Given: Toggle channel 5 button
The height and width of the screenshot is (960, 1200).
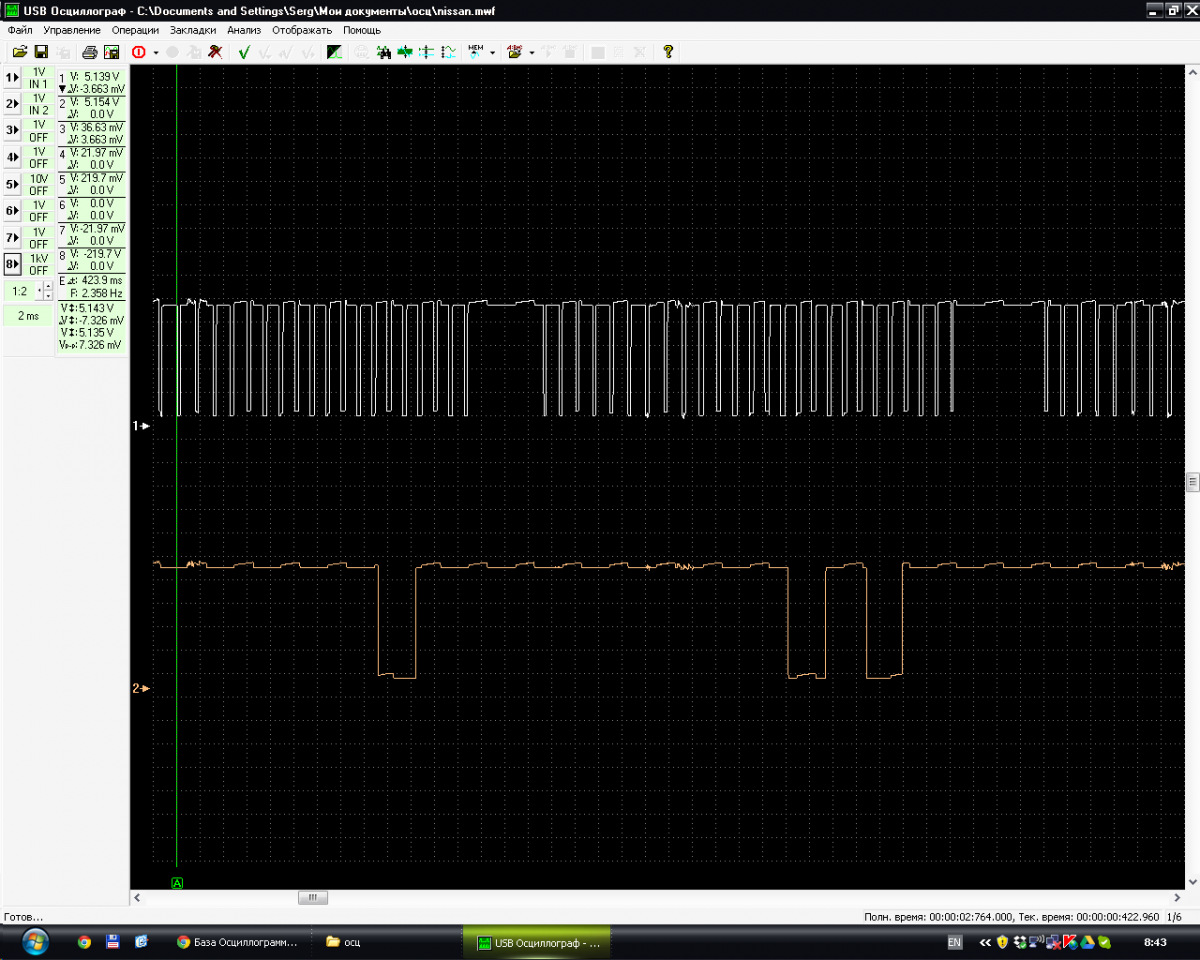Looking at the screenshot, I should [x=11, y=184].
